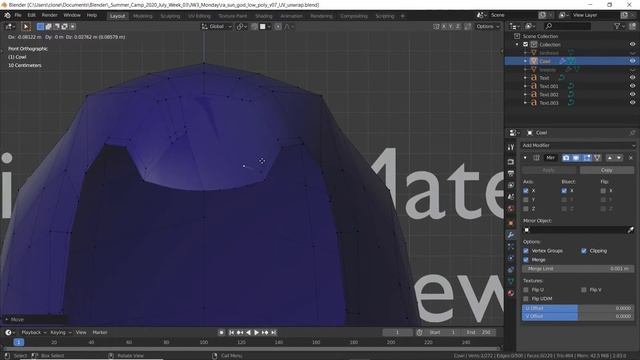Image resolution: width=640 pixels, height=360 pixels.
Task: Open the viewport Options dropdown
Action: coord(488,27)
